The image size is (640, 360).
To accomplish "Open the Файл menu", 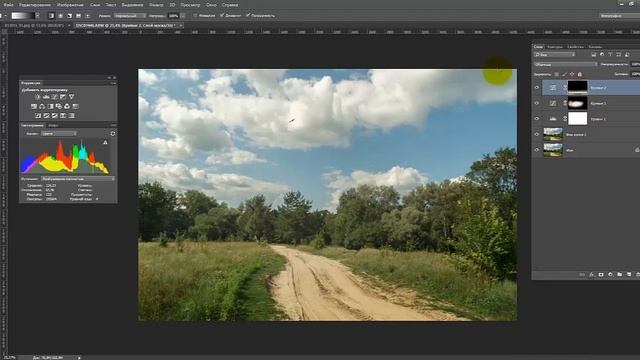I will pyautogui.click(x=9, y=5).
